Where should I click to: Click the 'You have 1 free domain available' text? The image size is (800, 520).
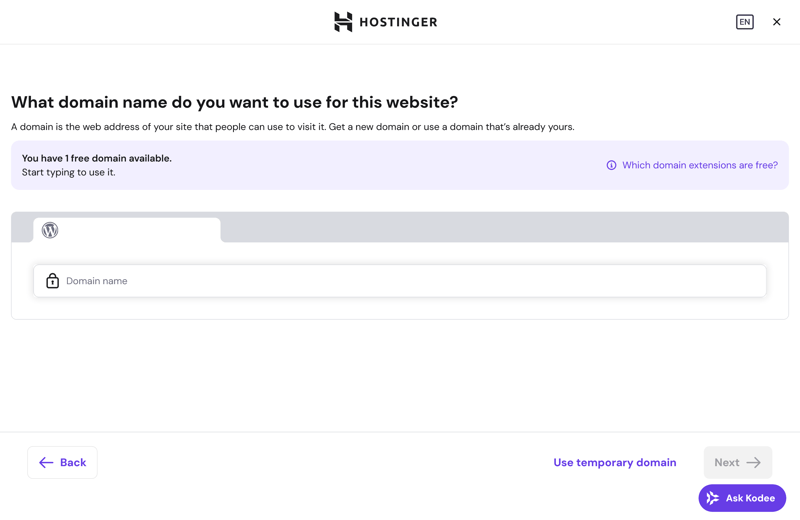click(96, 158)
